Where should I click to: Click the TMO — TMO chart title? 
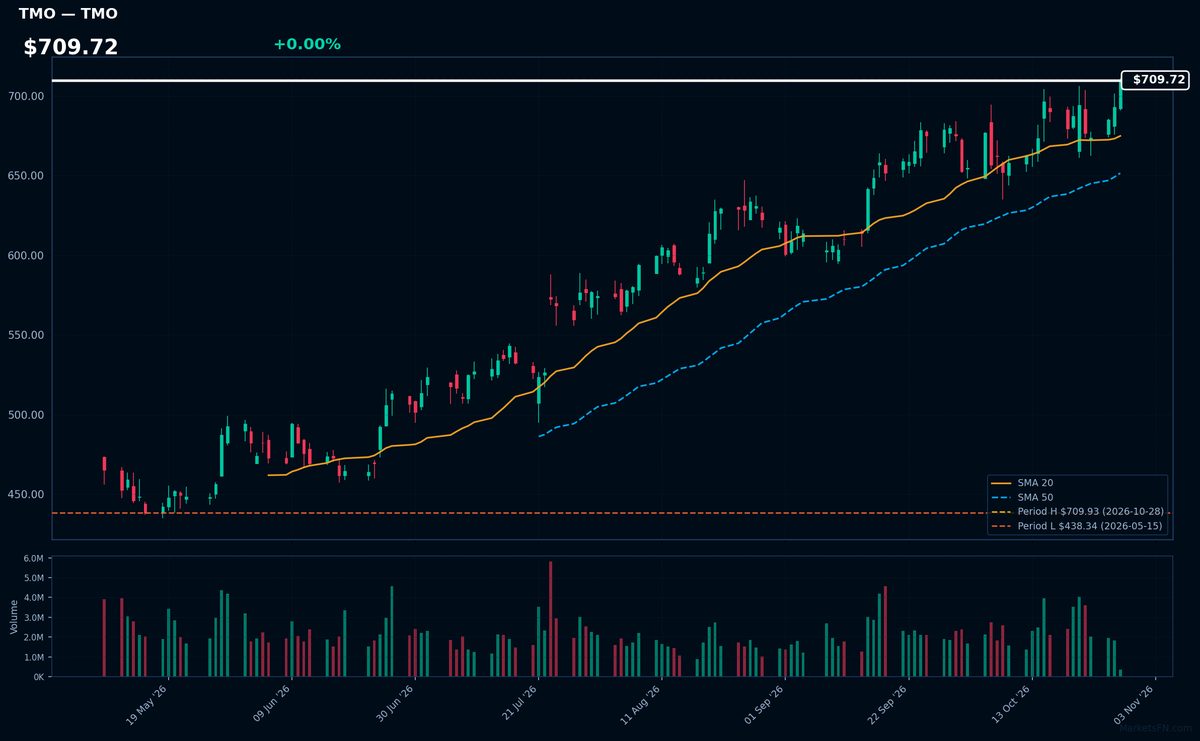pos(68,14)
